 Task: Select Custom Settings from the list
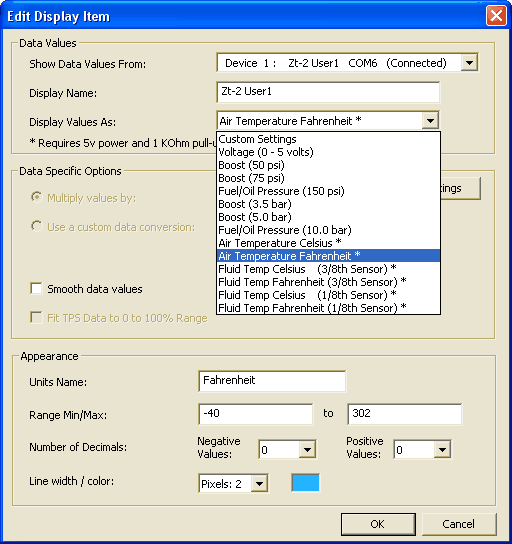(x=328, y=139)
